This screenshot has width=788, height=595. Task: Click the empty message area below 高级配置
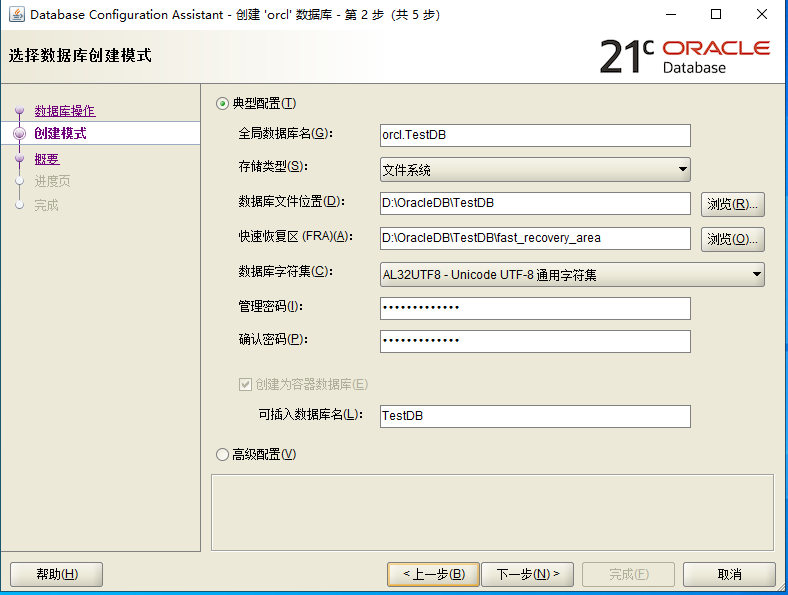tap(492, 513)
